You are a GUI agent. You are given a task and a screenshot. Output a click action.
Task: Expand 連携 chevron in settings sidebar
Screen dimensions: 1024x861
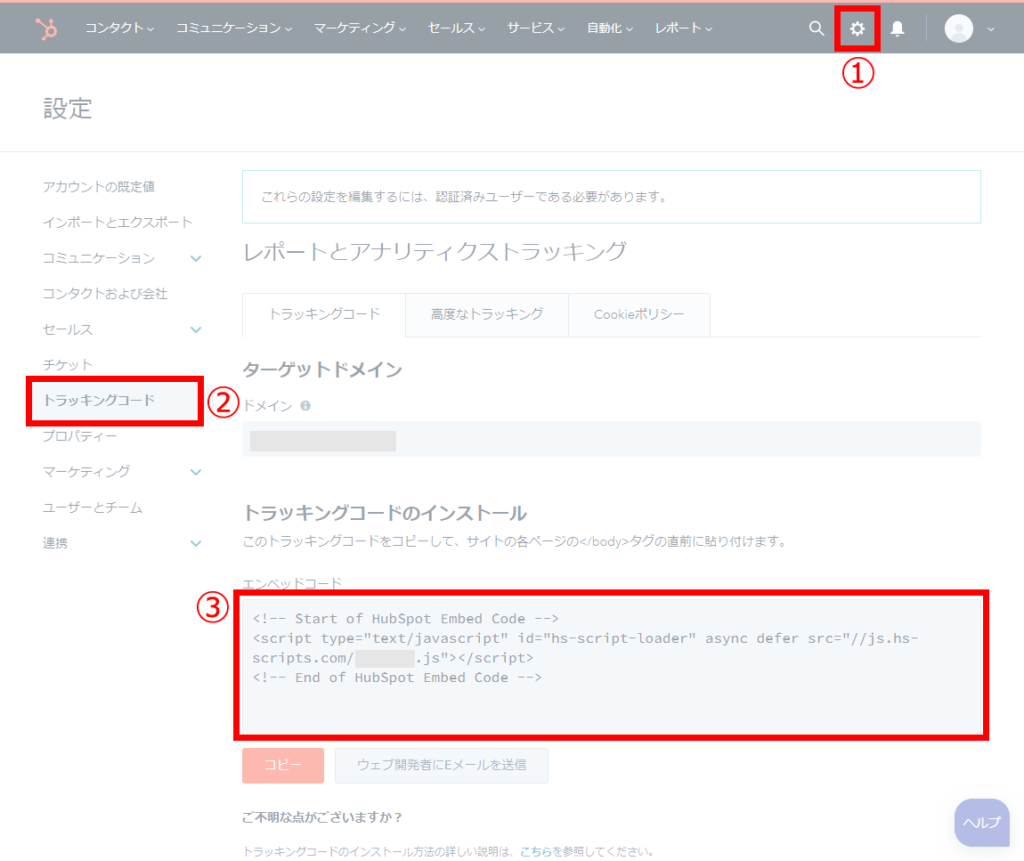coord(195,544)
